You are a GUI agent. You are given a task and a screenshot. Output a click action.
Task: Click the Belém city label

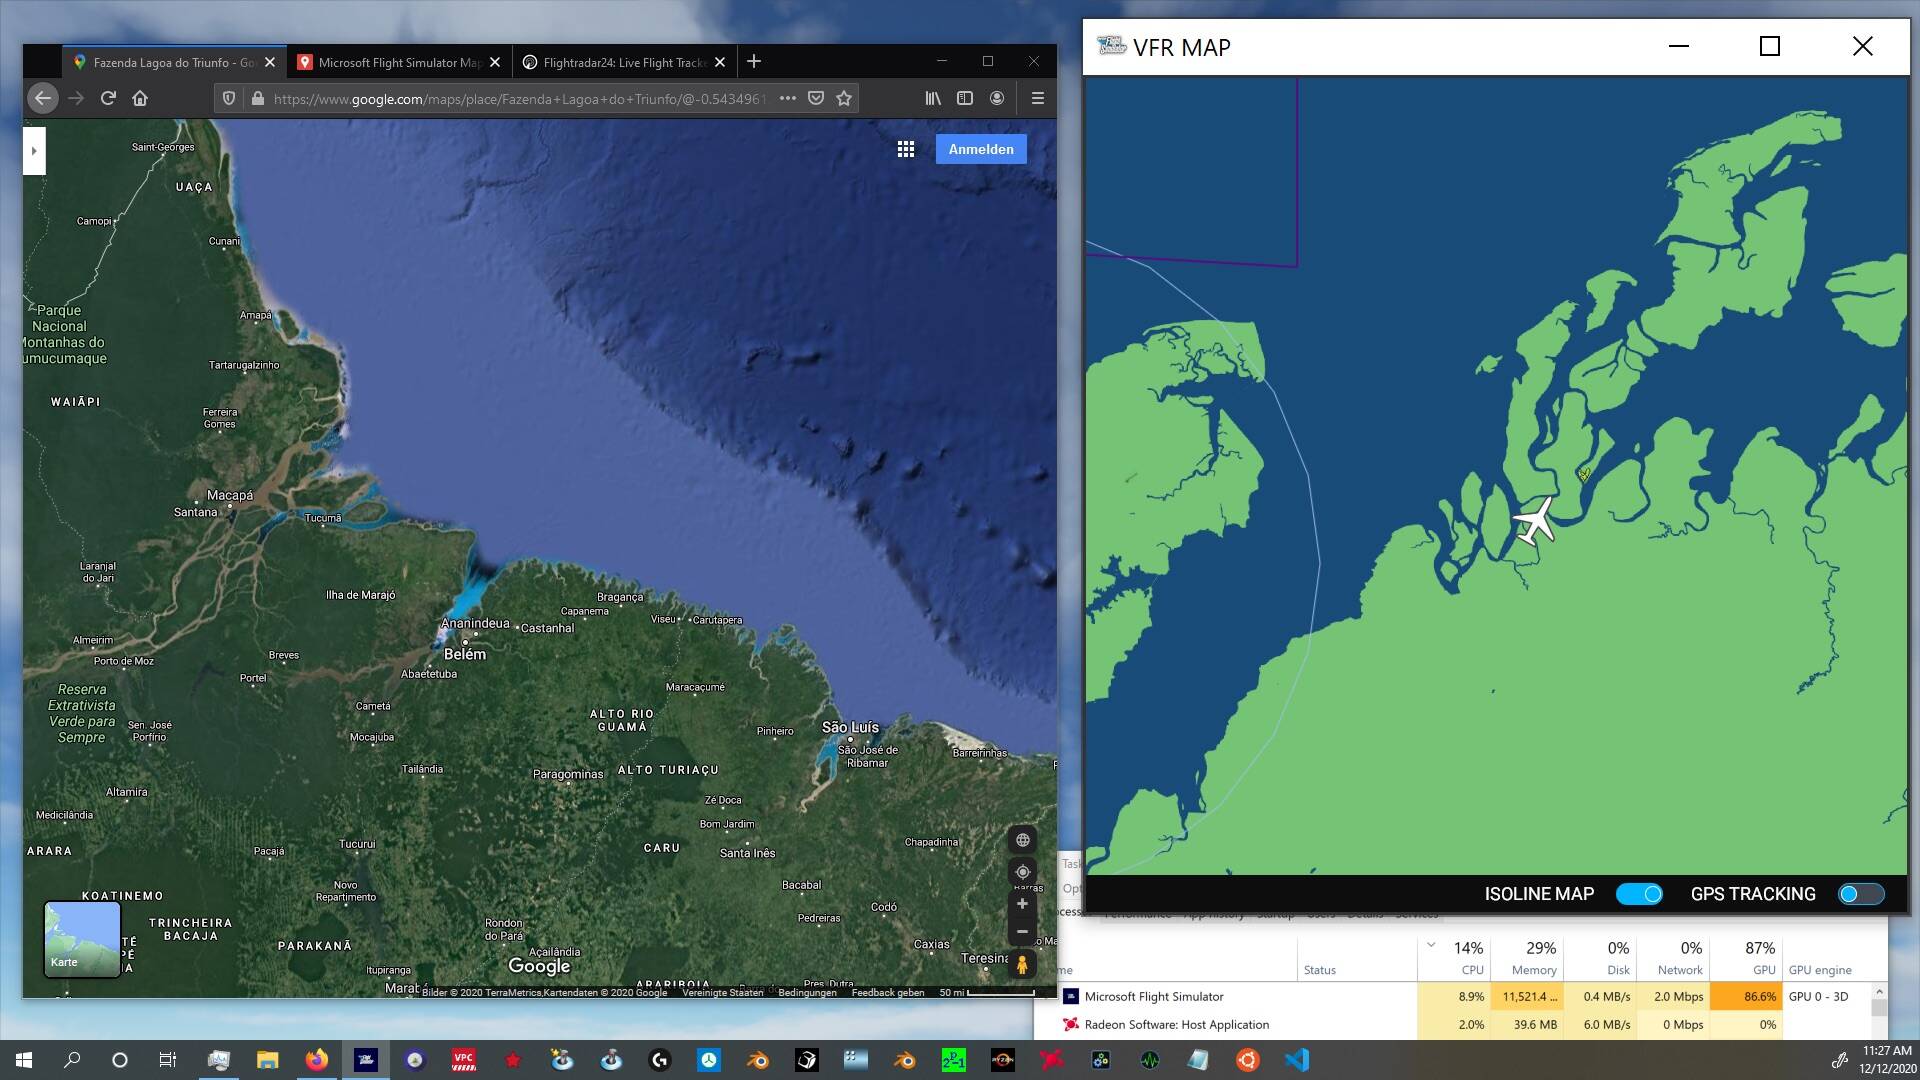click(465, 654)
